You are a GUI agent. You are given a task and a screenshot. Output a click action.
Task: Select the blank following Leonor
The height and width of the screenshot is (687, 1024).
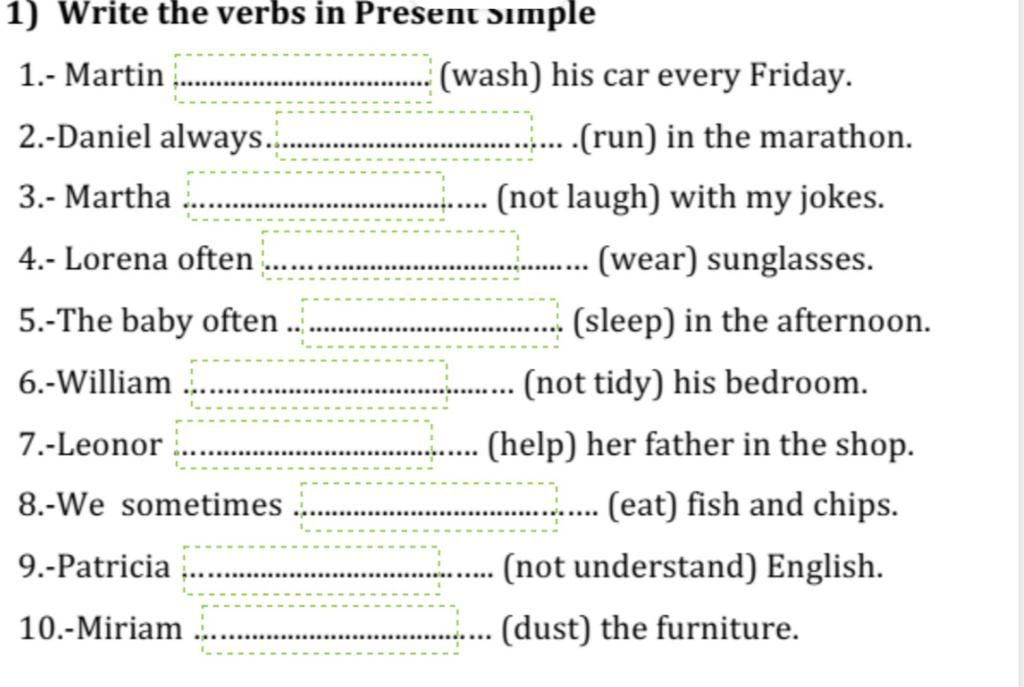click(x=304, y=444)
